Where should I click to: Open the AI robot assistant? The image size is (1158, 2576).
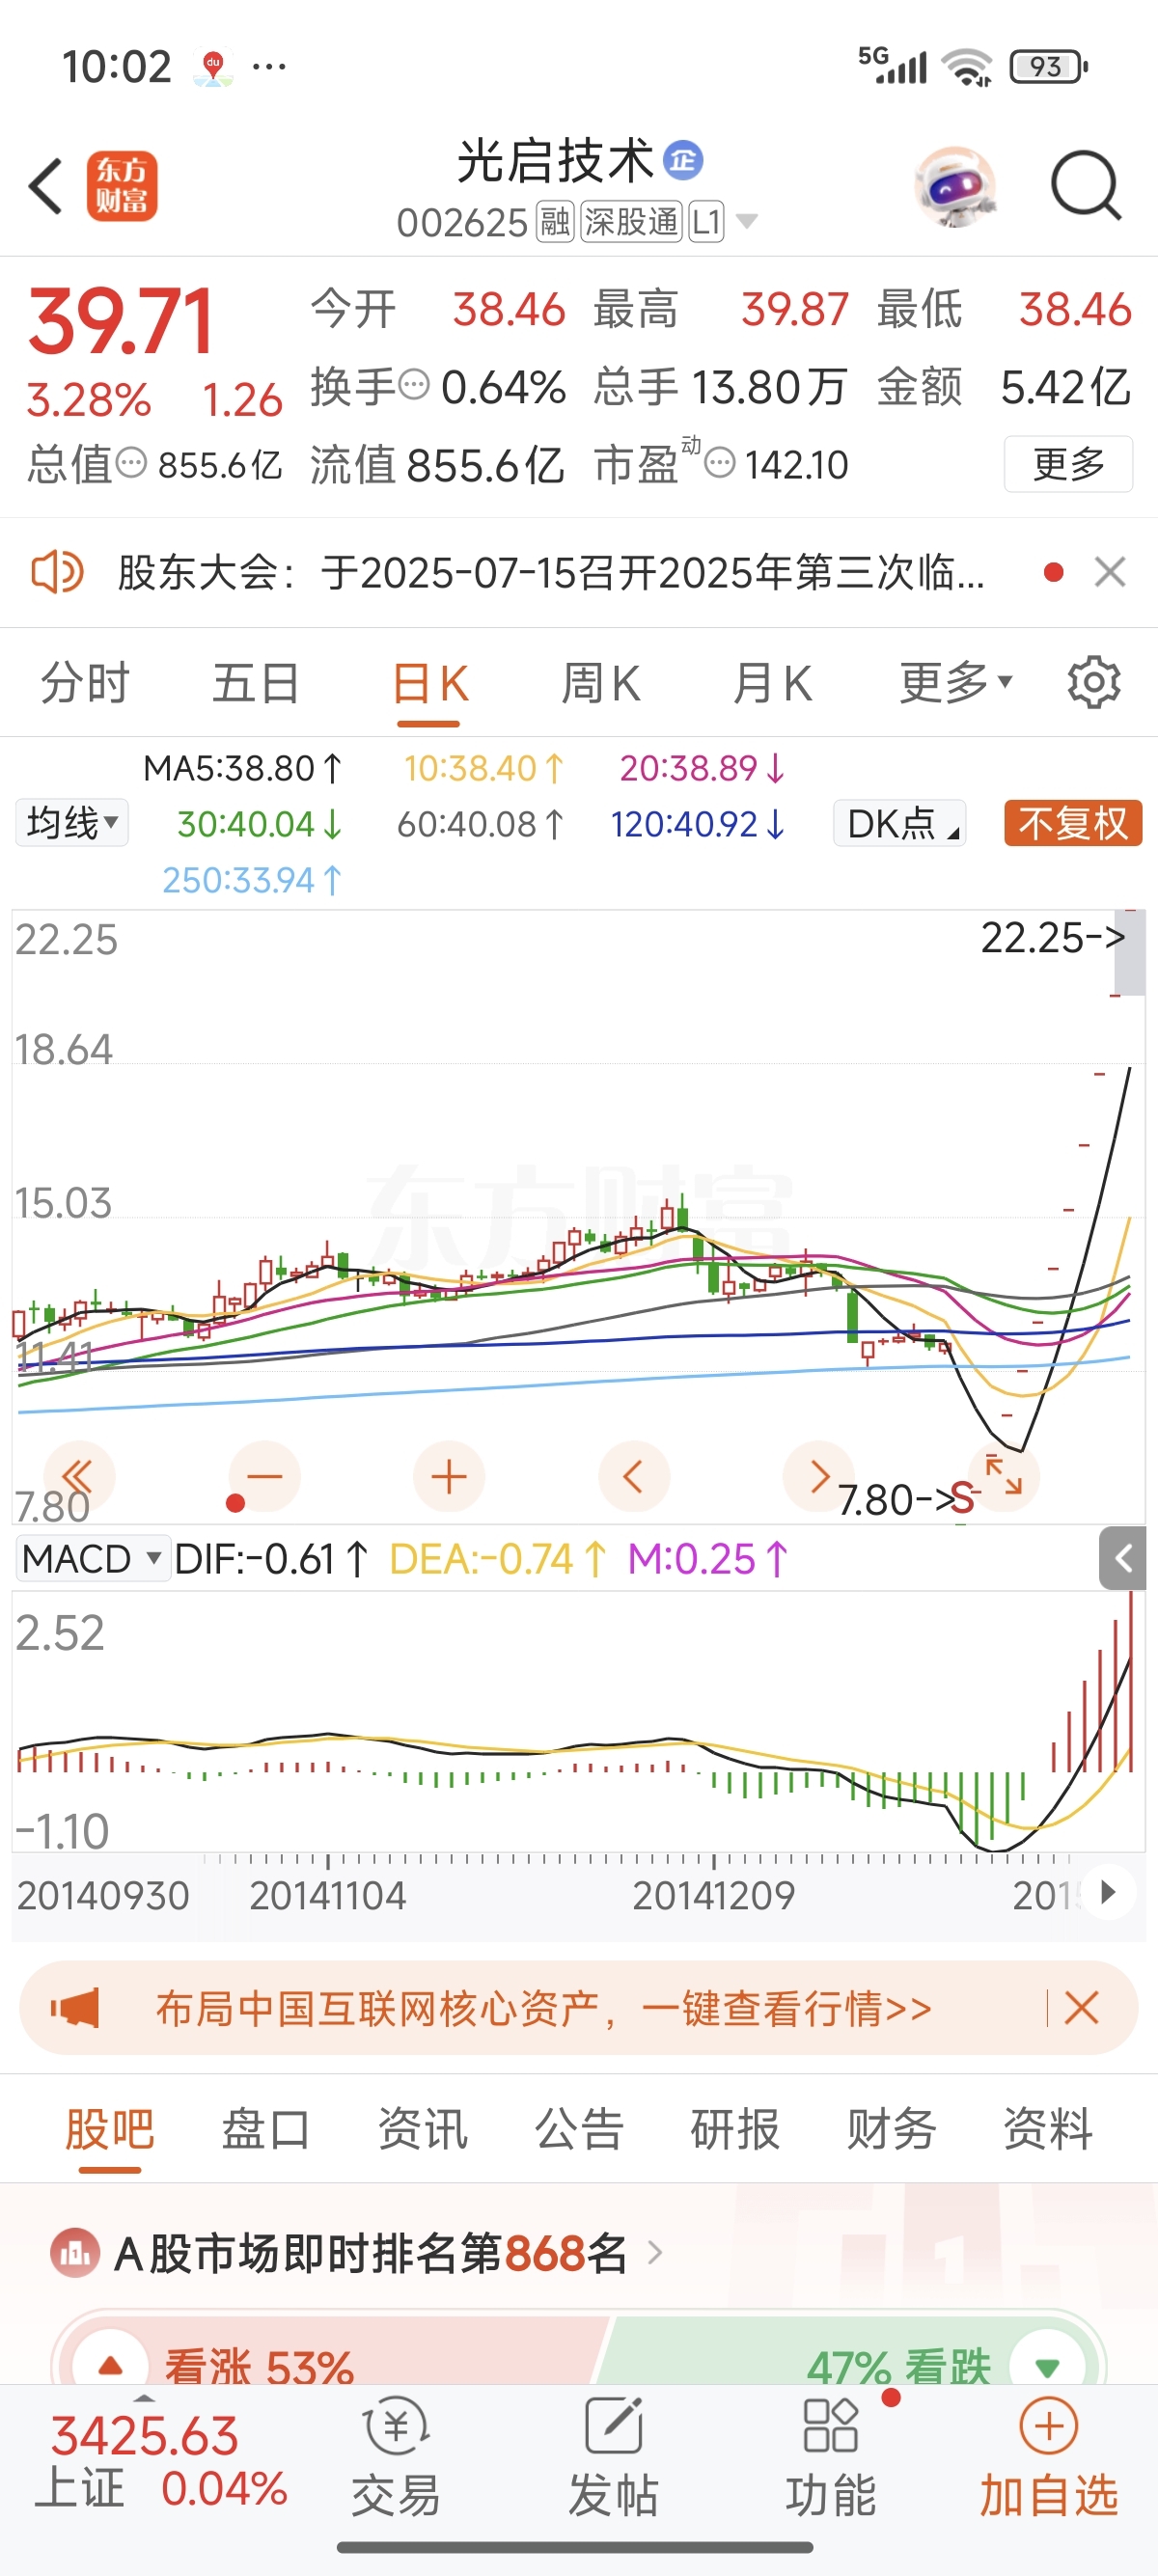pyautogui.click(x=955, y=186)
